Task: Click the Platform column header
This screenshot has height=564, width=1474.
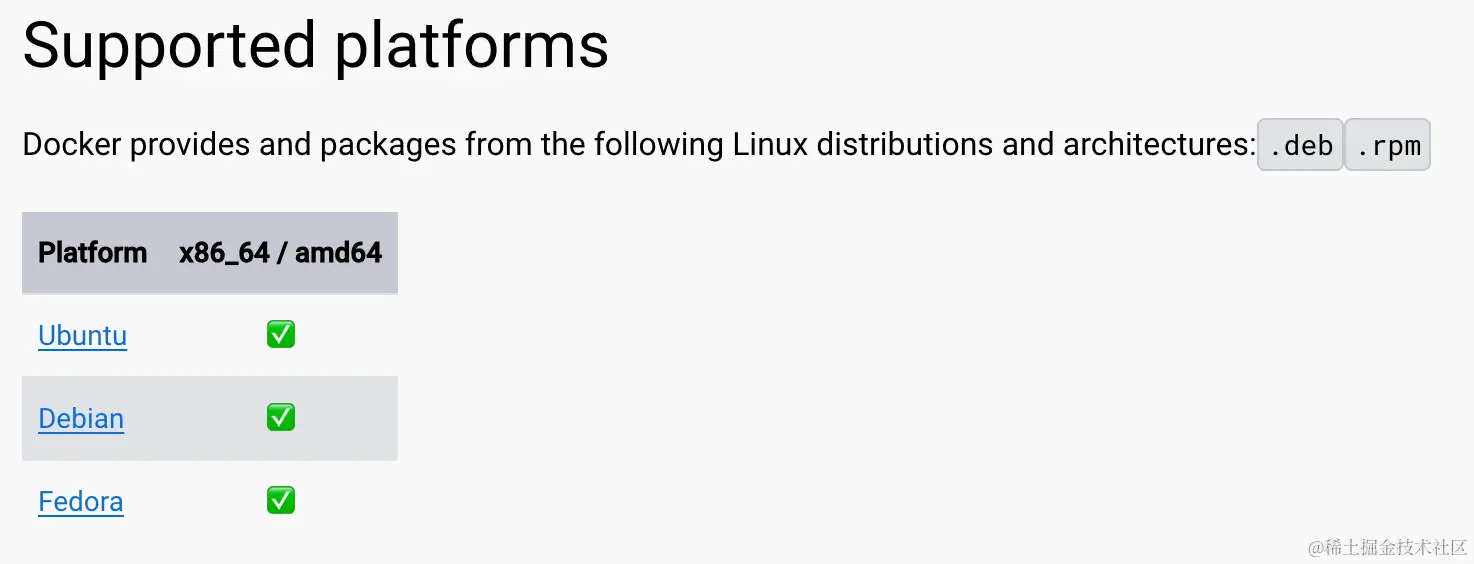Action: point(92,253)
